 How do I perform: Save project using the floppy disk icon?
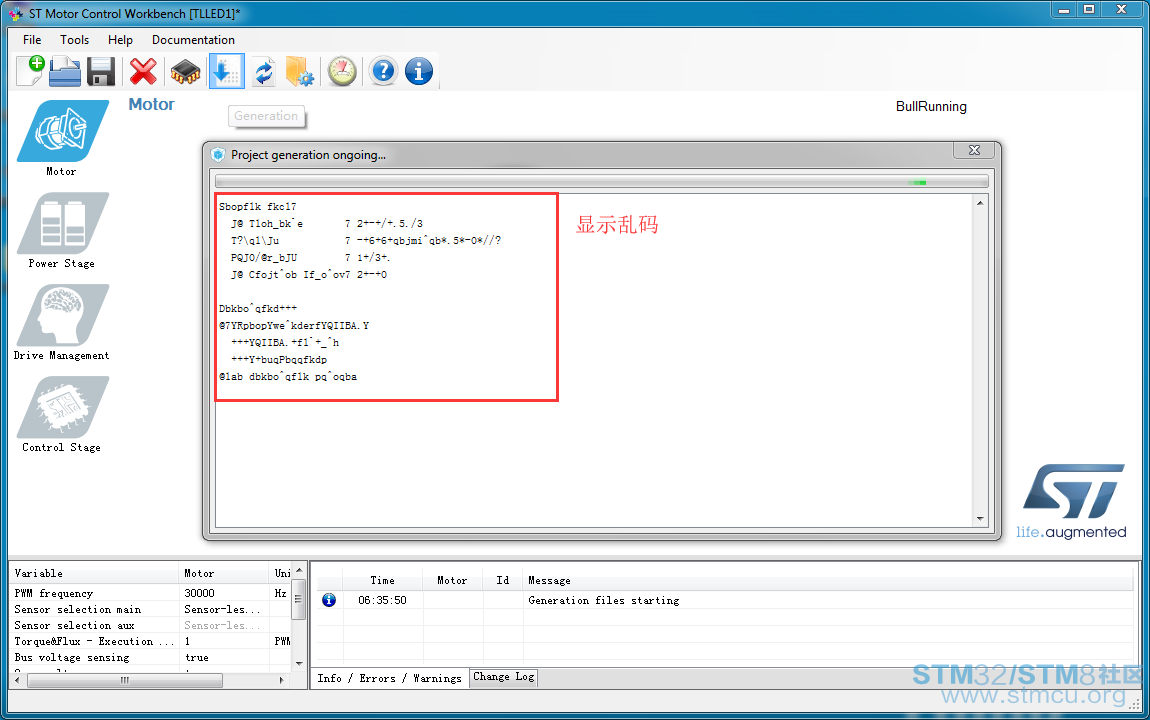pyautogui.click(x=100, y=71)
